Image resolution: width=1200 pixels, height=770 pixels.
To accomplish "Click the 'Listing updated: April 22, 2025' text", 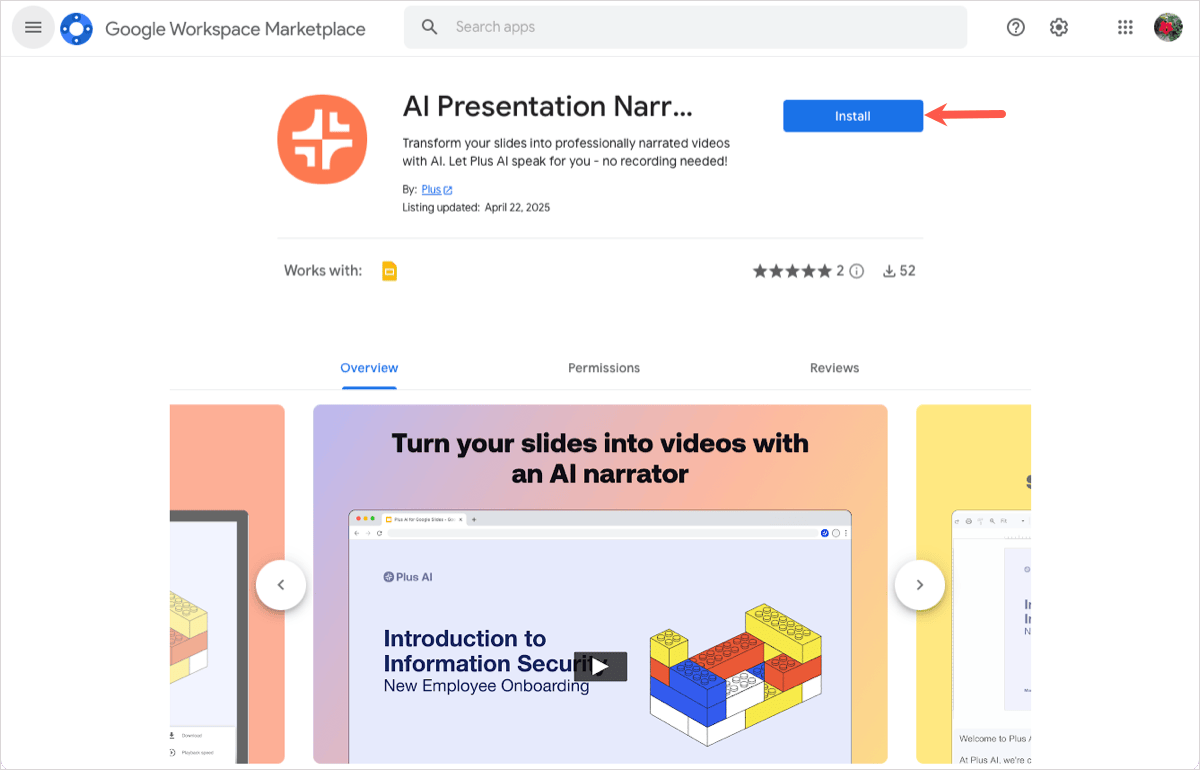I will point(476,208).
